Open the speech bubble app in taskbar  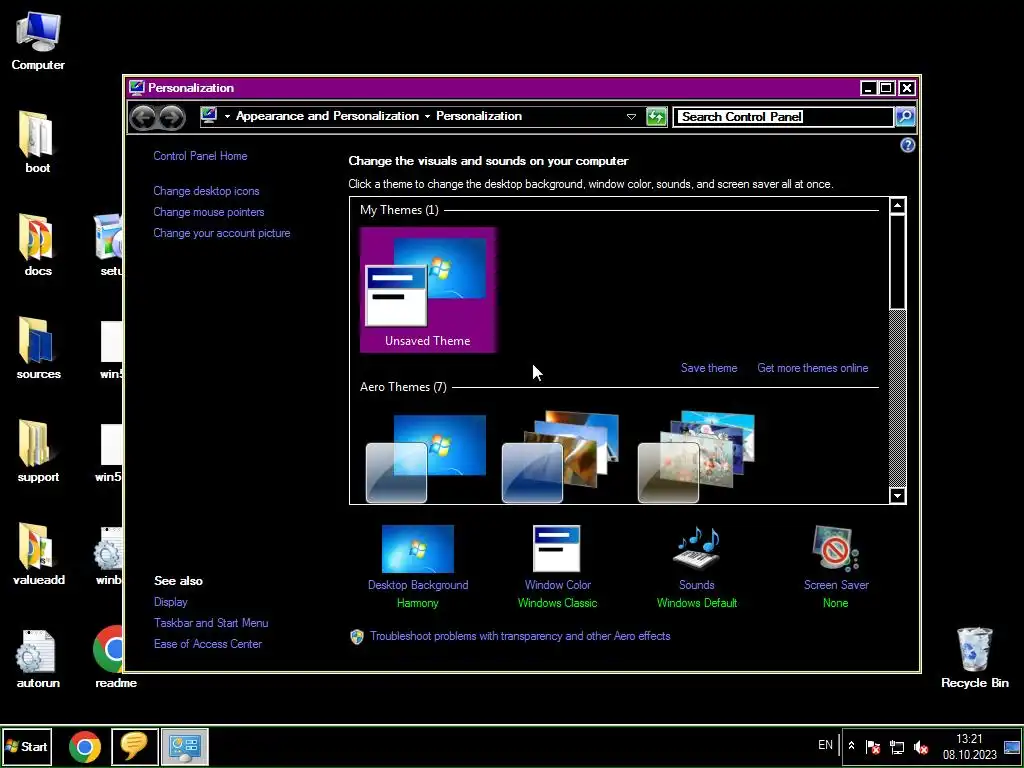(x=135, y=746)
